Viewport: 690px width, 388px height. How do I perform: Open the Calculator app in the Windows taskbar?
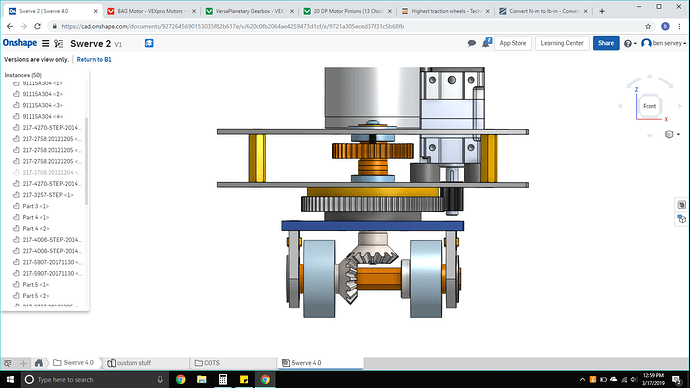pos(223,379)
